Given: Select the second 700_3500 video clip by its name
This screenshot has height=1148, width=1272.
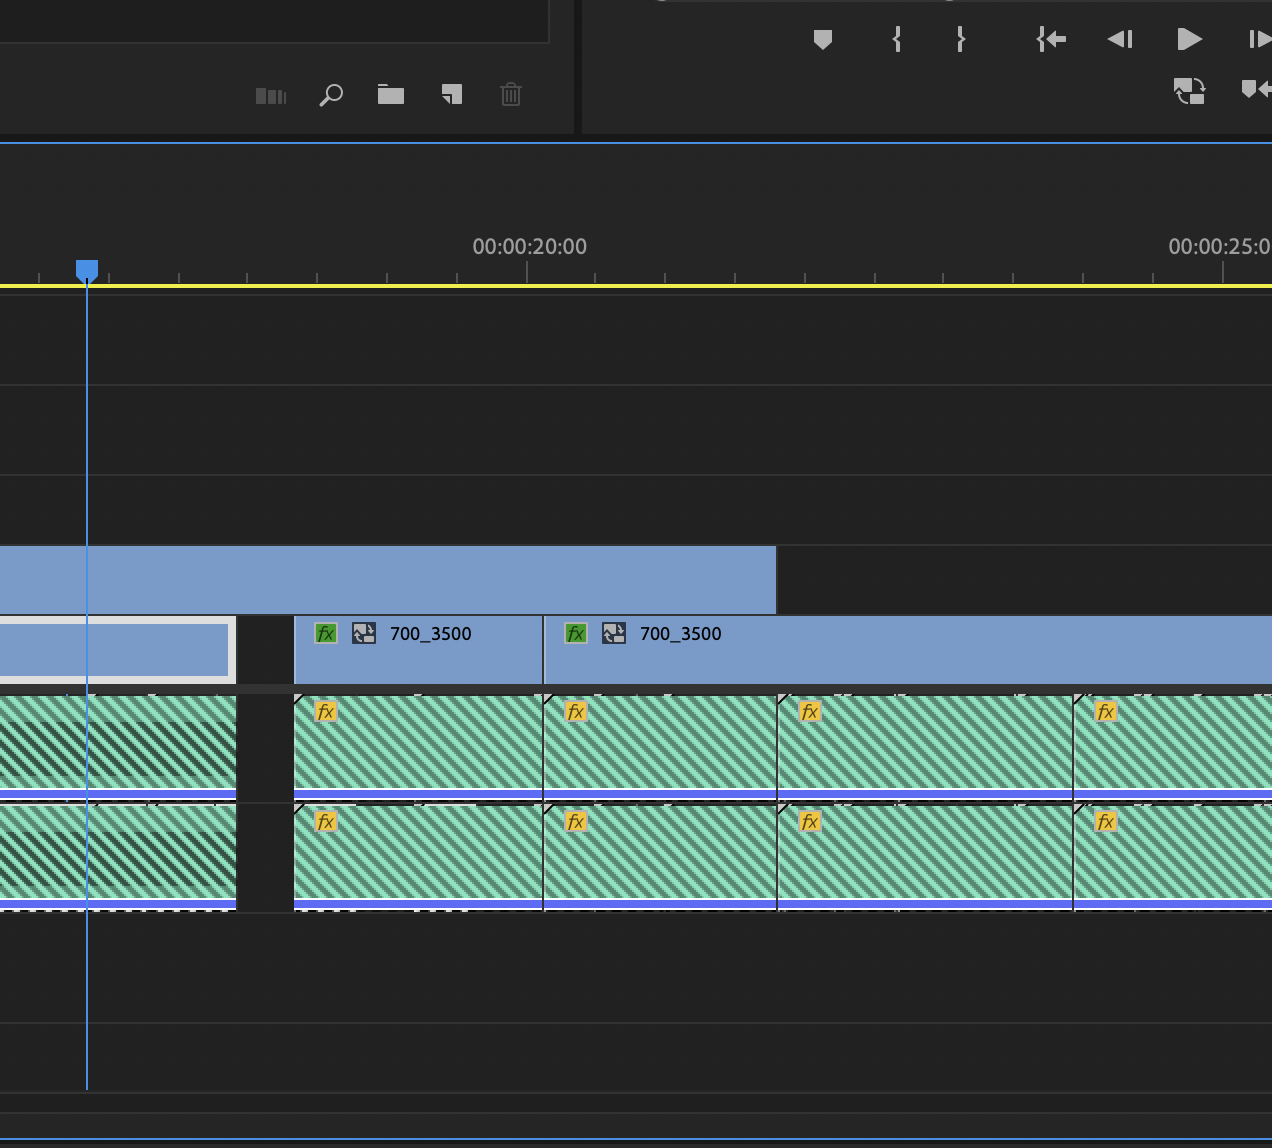Looking at the screenshot, I should click(680, 634).
